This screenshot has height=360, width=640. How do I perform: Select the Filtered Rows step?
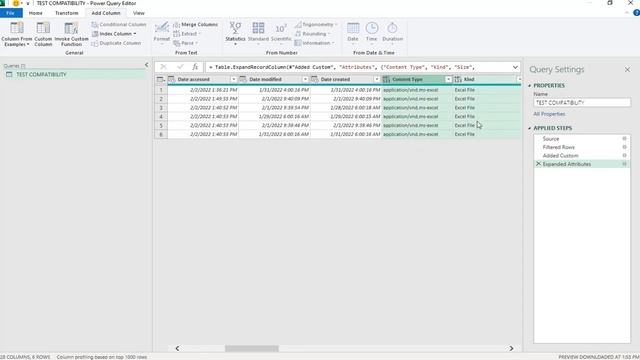coord(558,147)
